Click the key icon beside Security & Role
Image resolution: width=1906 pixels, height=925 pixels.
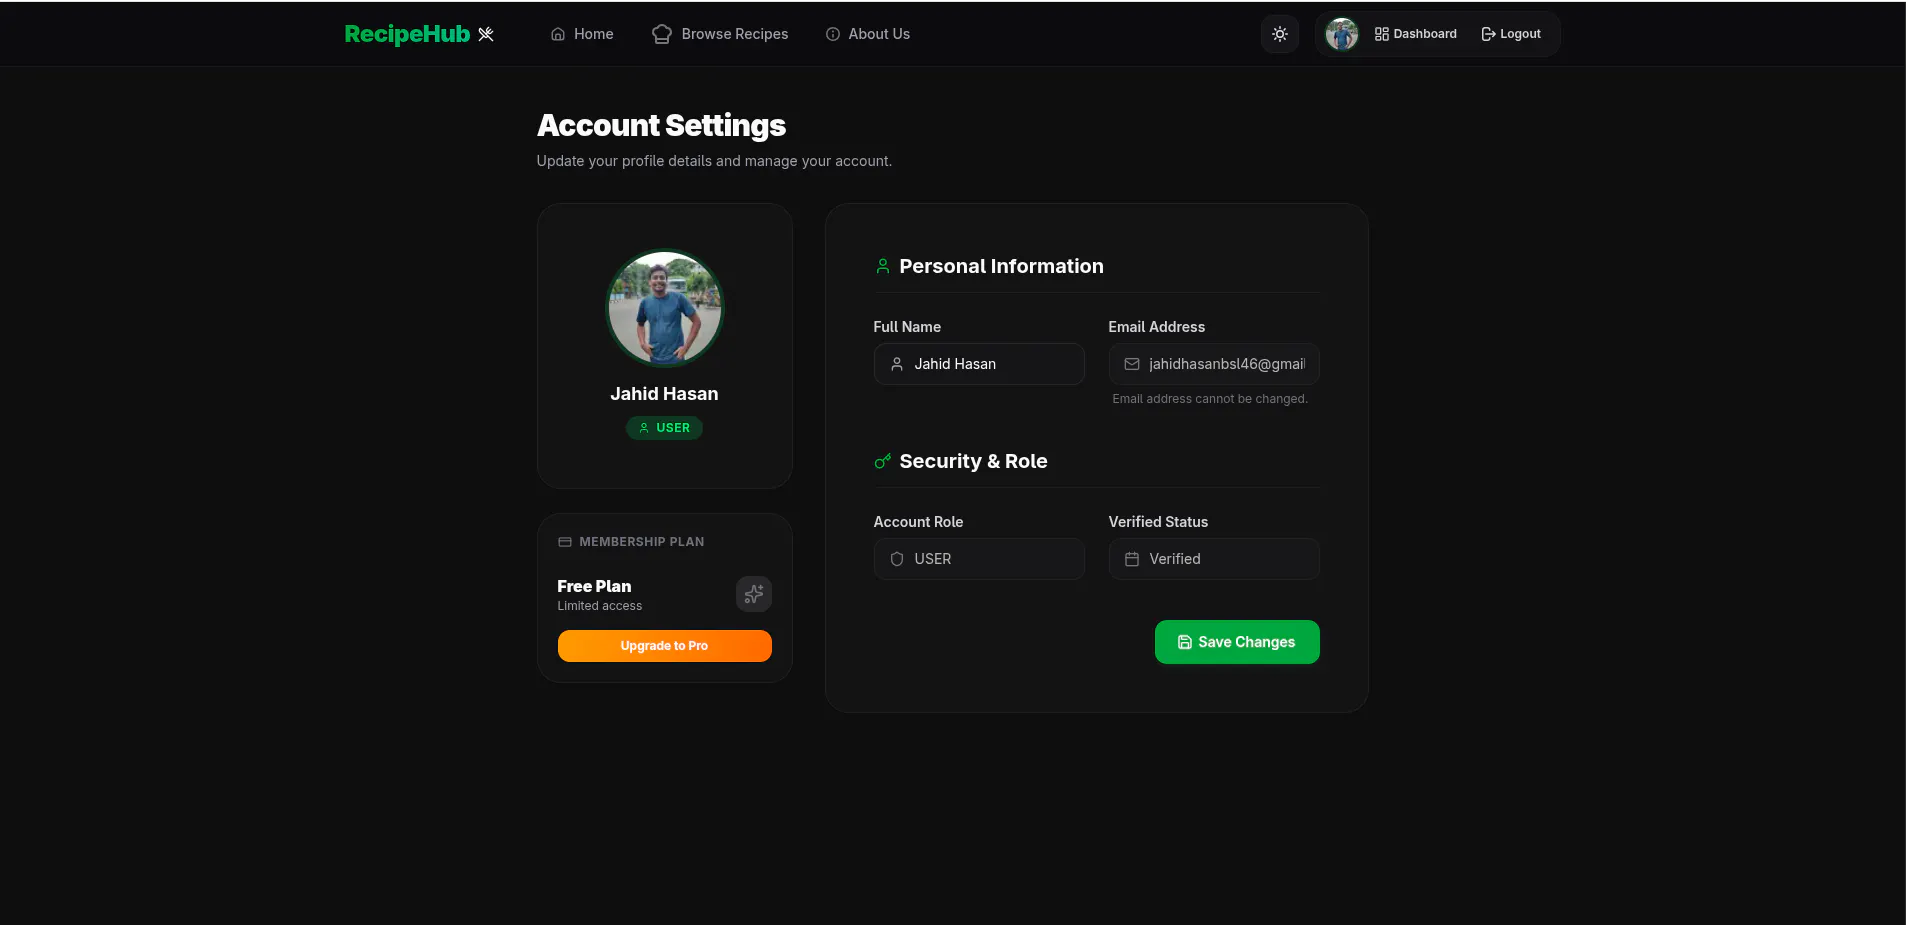(883, 461)
